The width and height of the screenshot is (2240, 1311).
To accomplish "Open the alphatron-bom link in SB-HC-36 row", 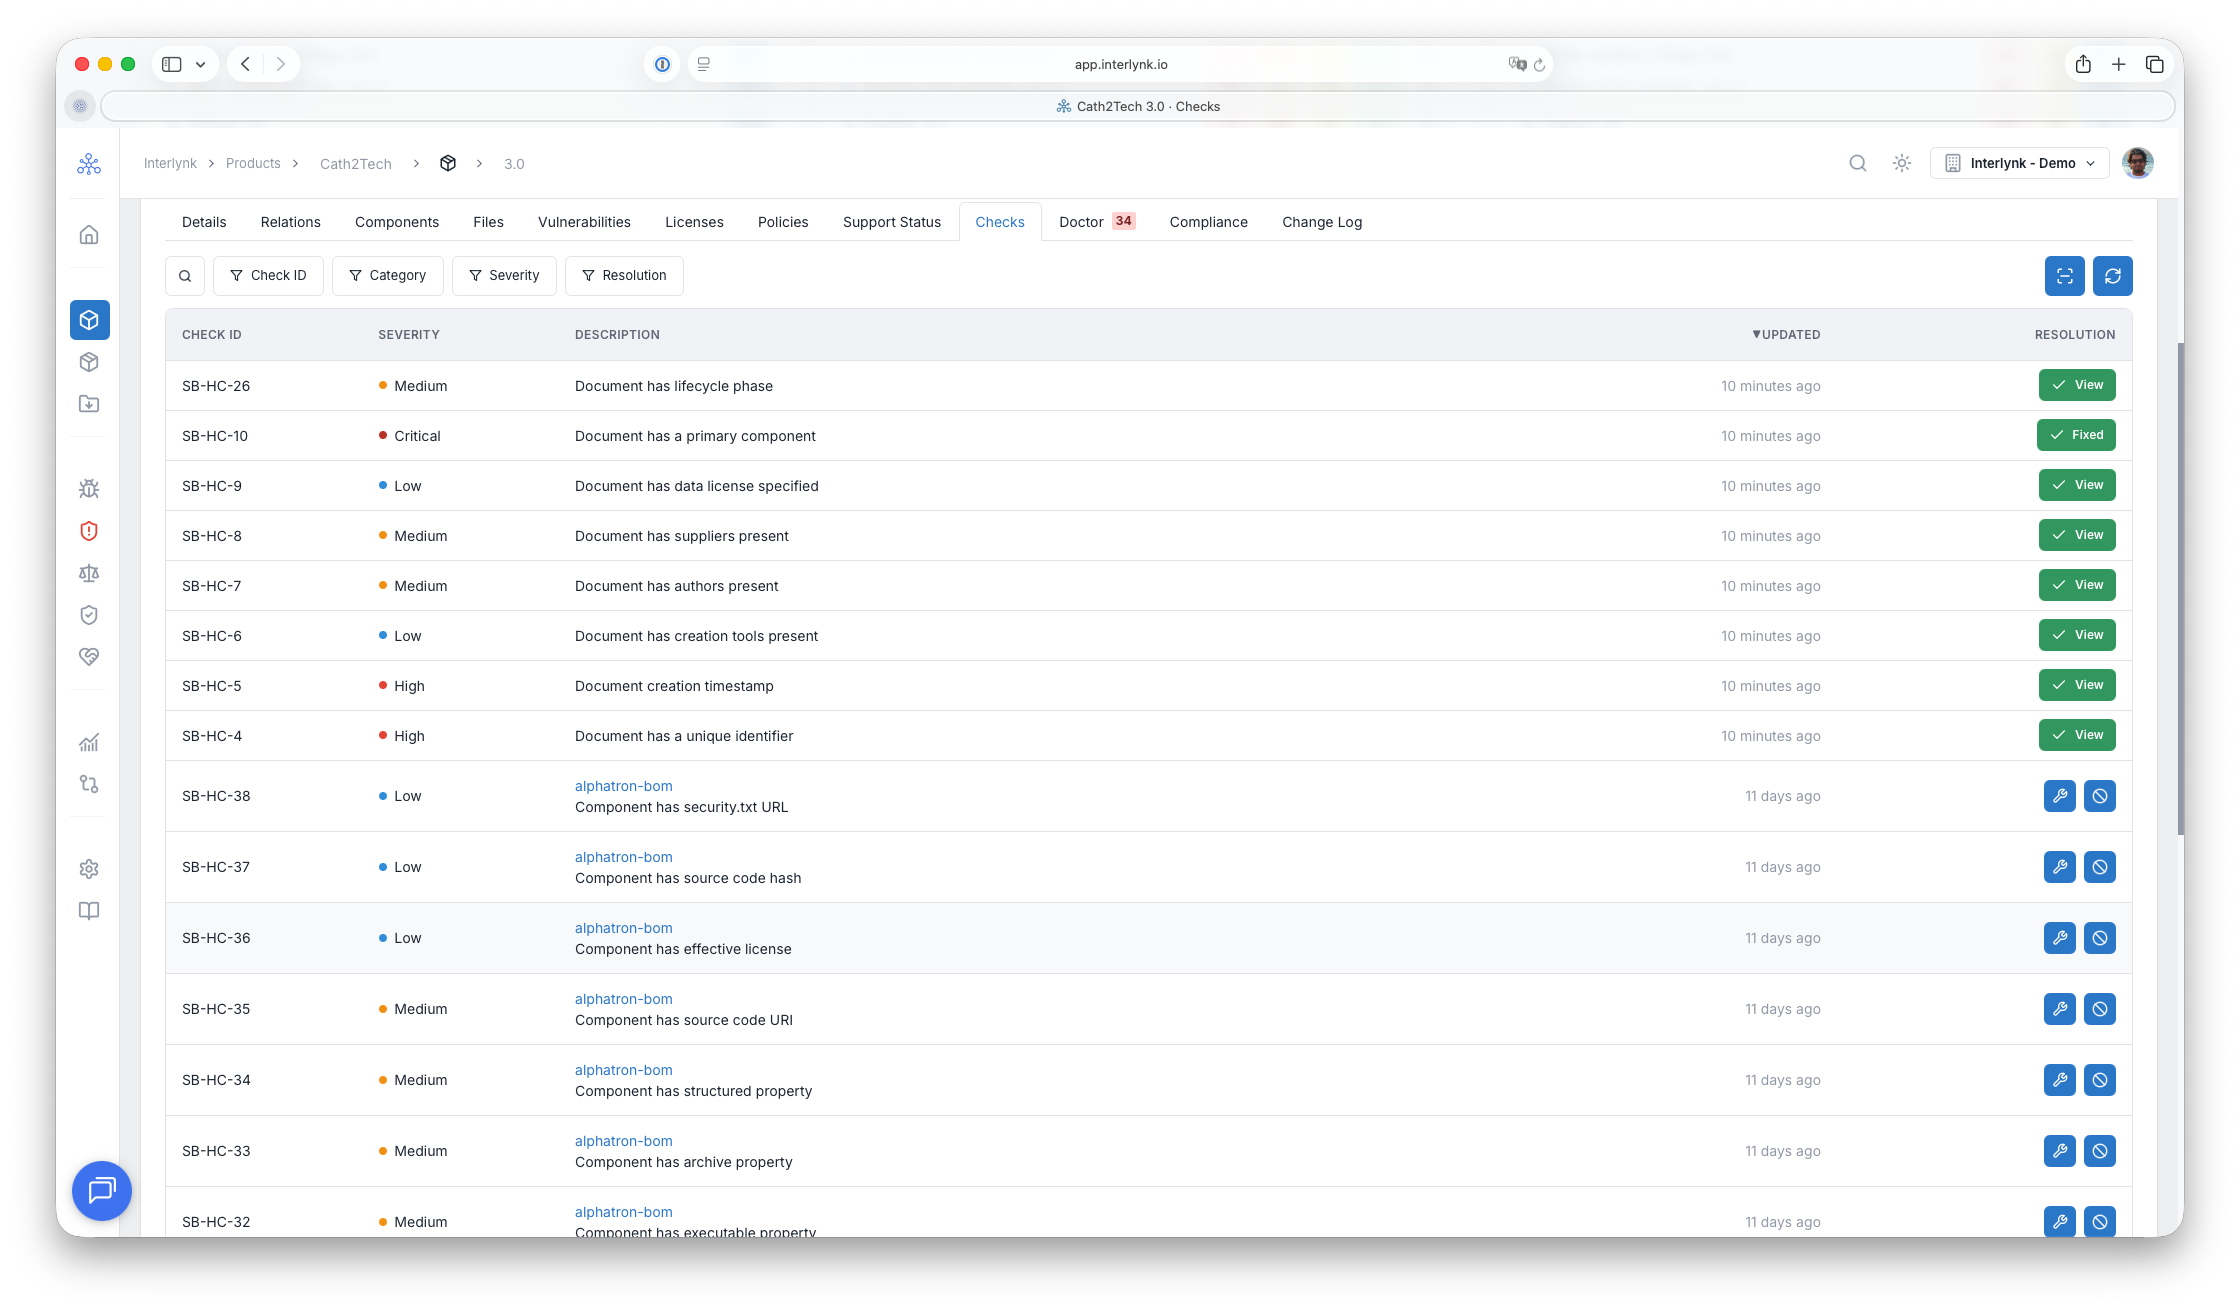I will point(624,928).
